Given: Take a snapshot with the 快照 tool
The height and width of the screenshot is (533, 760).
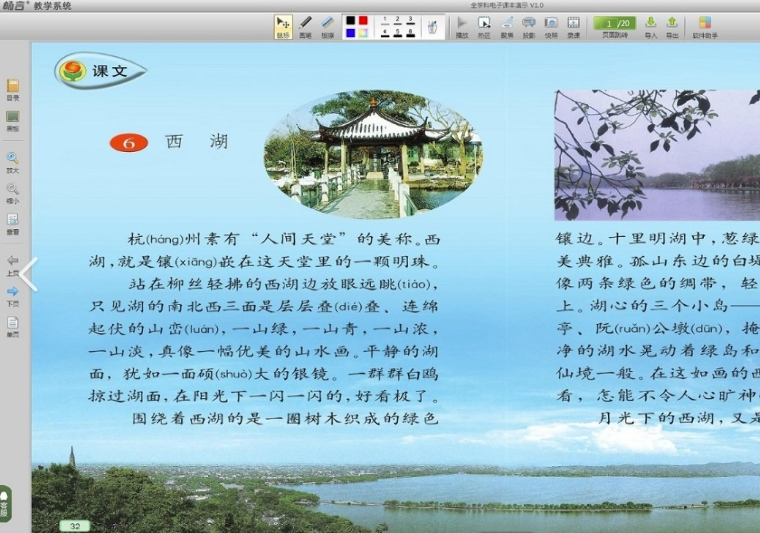Looking at the screenshot, I should pos(551,24).
